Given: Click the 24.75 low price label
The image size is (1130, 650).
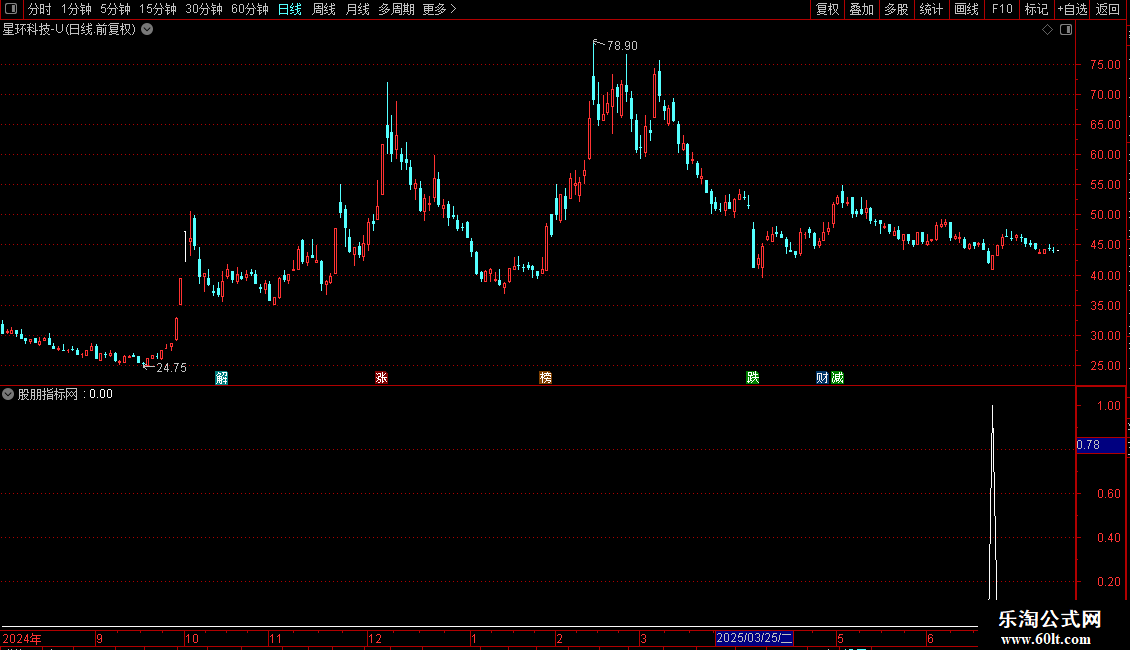Looking at the screenshot, I should (172, 368).
